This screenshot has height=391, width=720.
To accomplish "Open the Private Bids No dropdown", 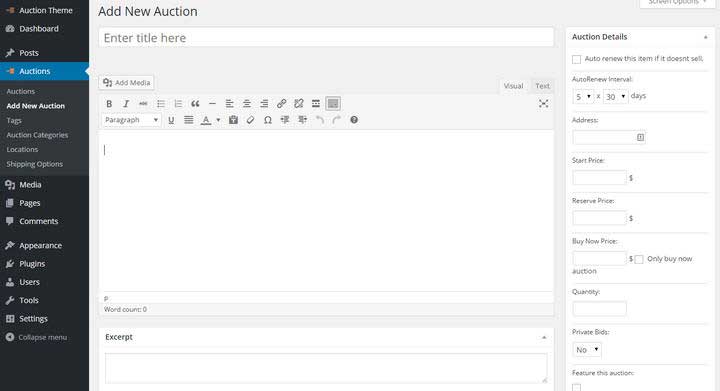I will click(x=587, y=350).
